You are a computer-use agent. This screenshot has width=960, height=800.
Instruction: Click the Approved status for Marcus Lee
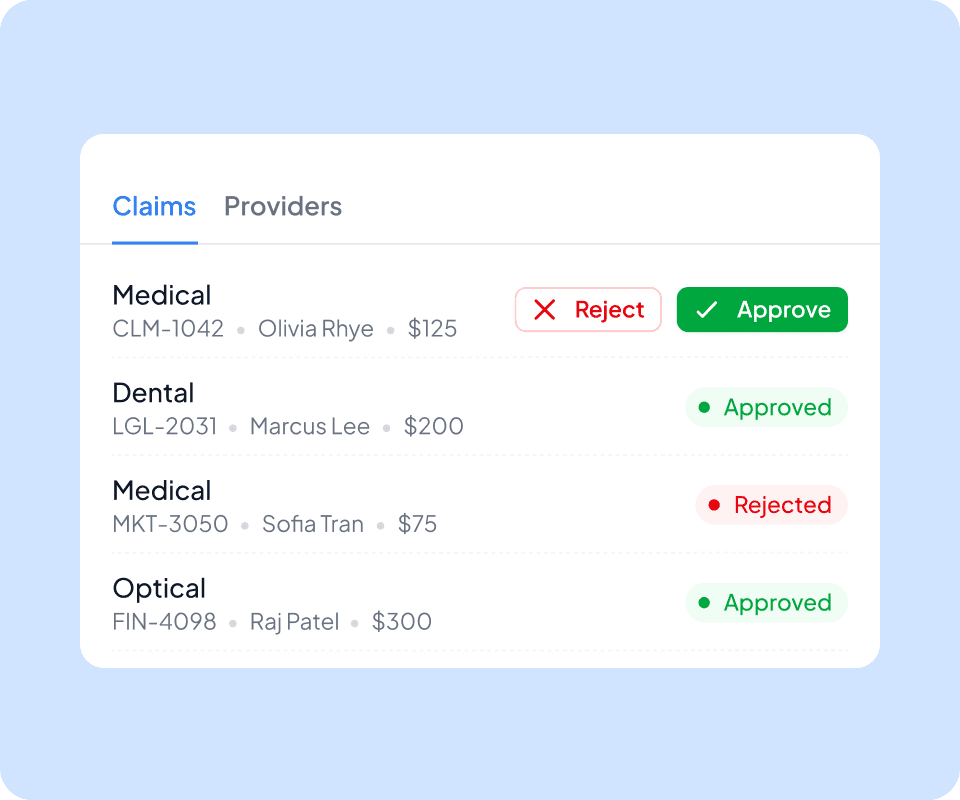(x=767, y=407)
